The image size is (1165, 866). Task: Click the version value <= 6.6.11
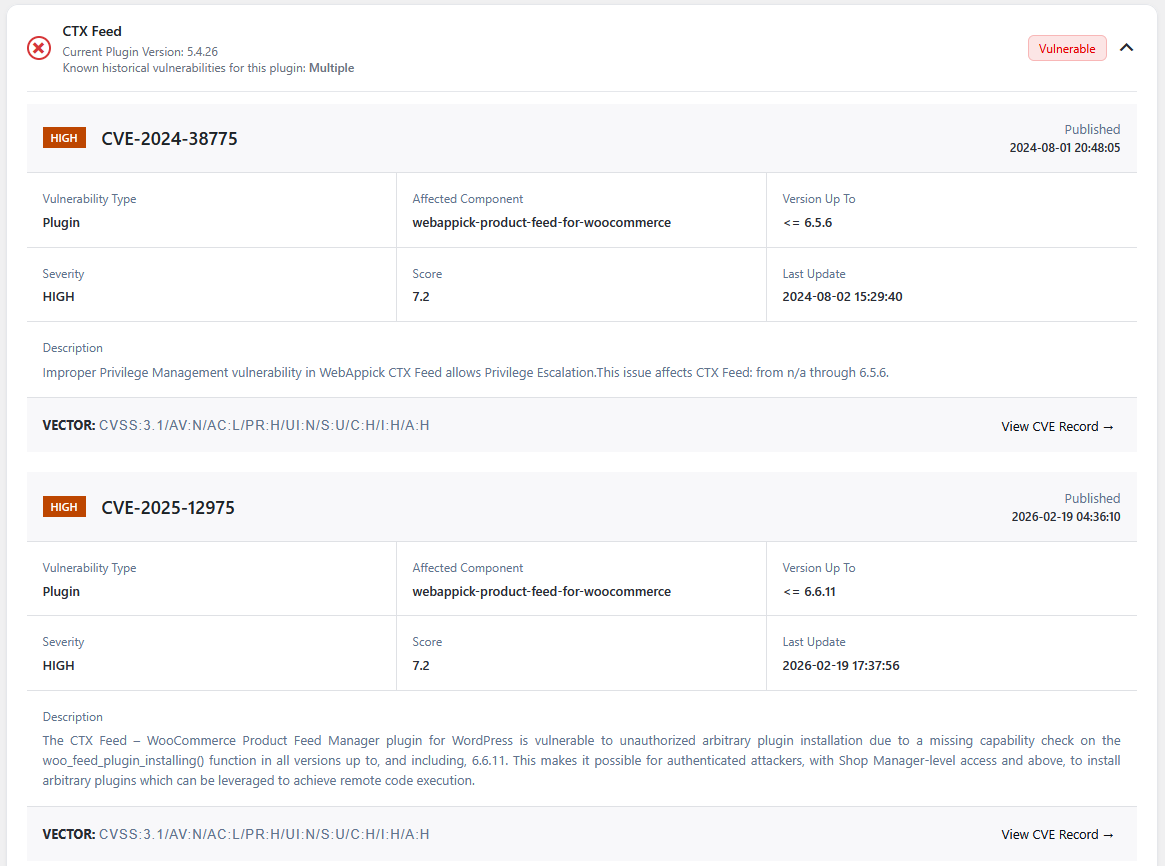(809, 591)
